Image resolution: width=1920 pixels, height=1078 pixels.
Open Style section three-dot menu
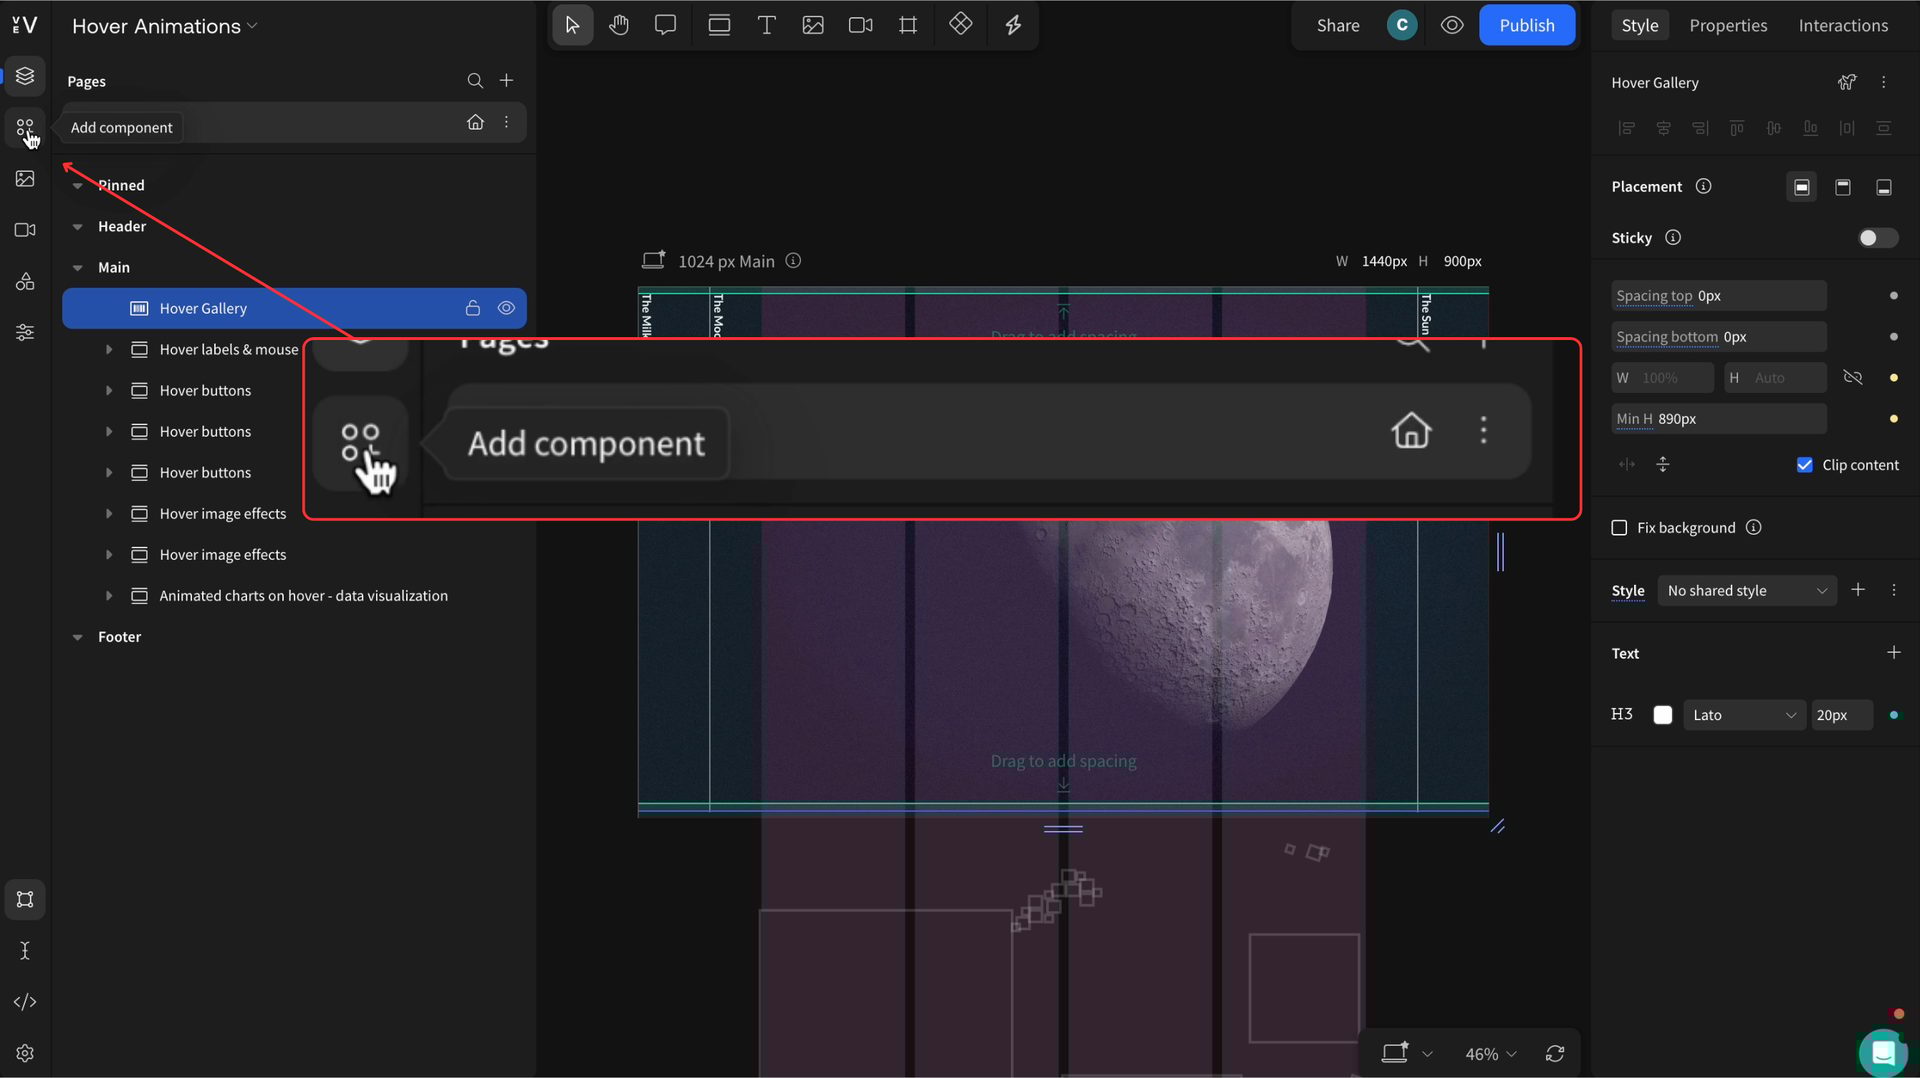click(1894, 591)
